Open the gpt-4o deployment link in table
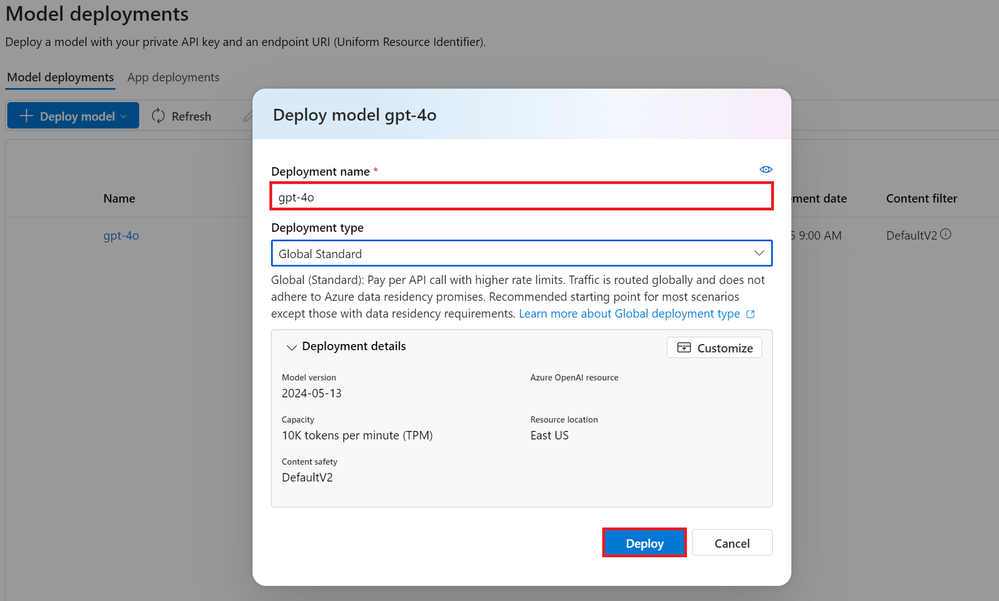The image size is (999, 601). (121, 235)
